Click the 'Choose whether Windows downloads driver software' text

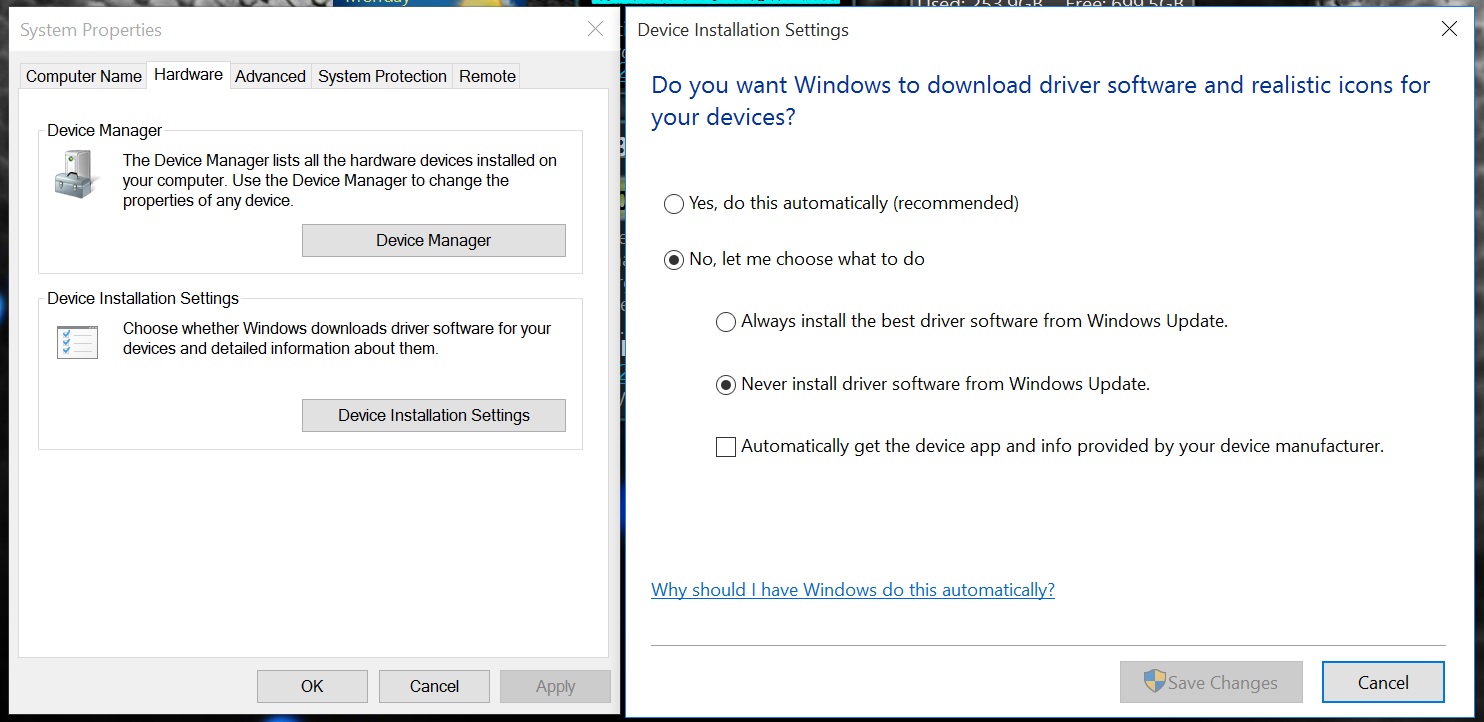click(337, 338)
